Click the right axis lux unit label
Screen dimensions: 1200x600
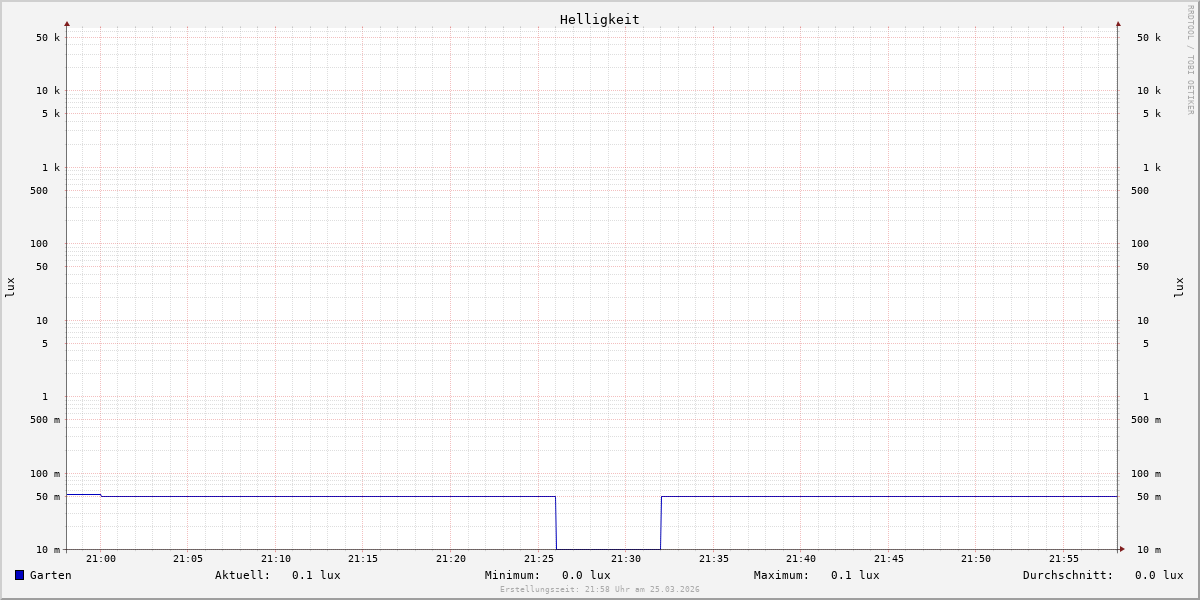pyautogui.click(x=1179, y=287)
